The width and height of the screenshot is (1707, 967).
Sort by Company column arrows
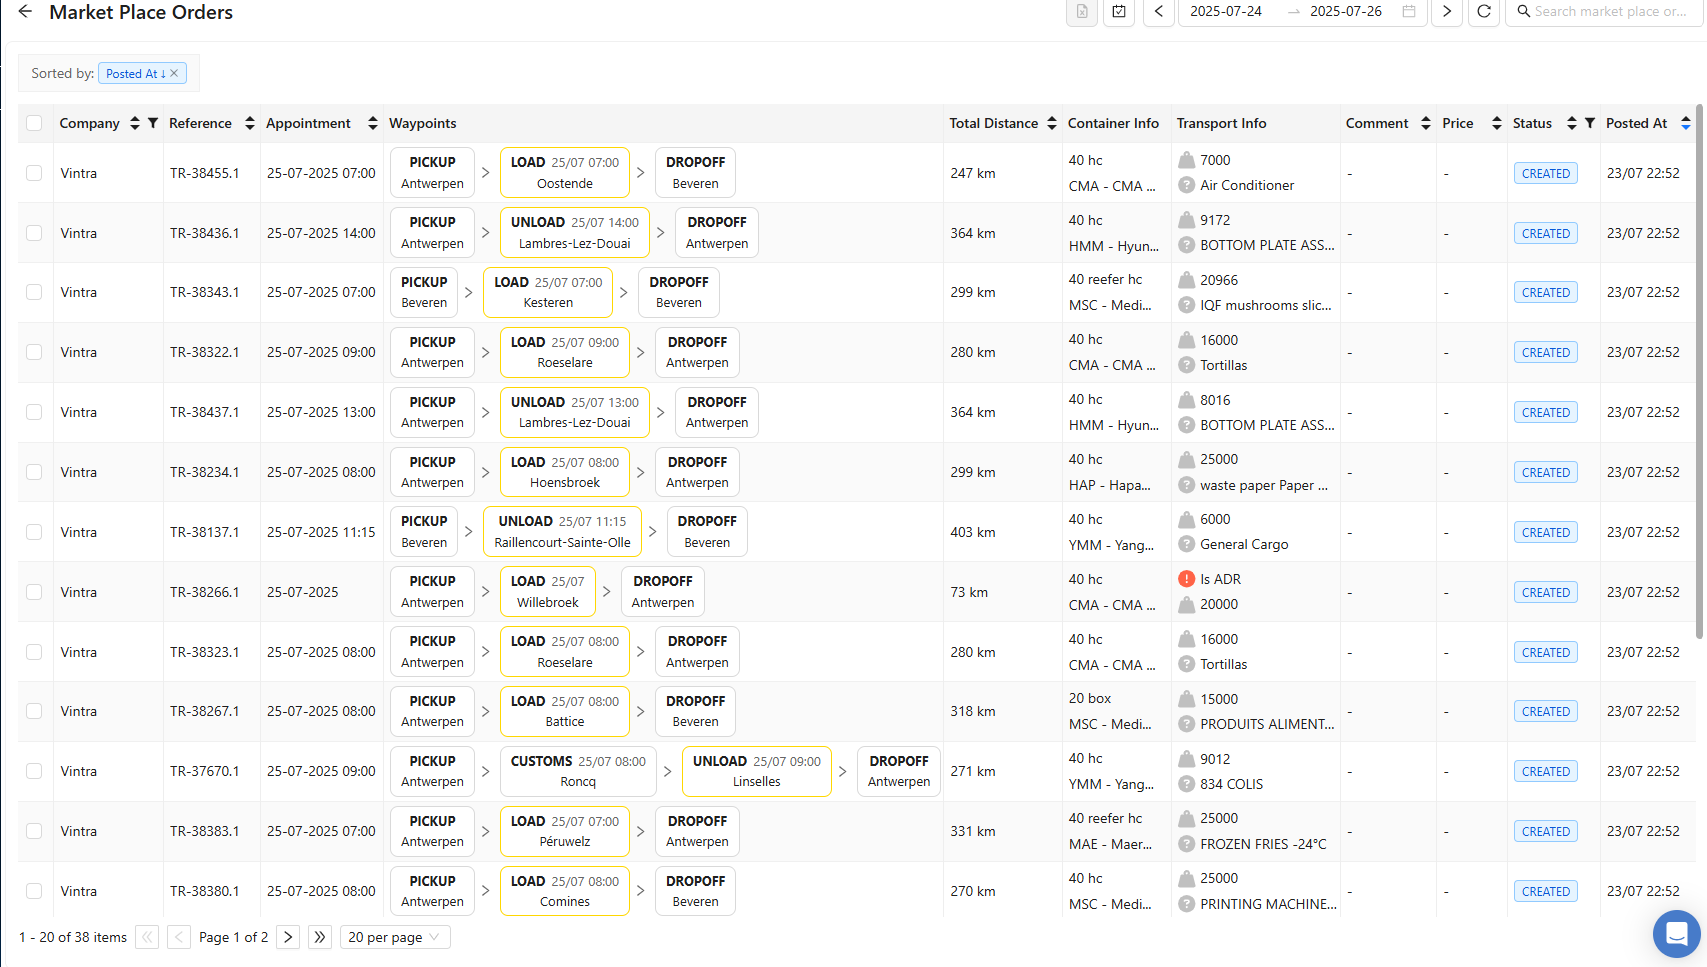coord(135,123)
